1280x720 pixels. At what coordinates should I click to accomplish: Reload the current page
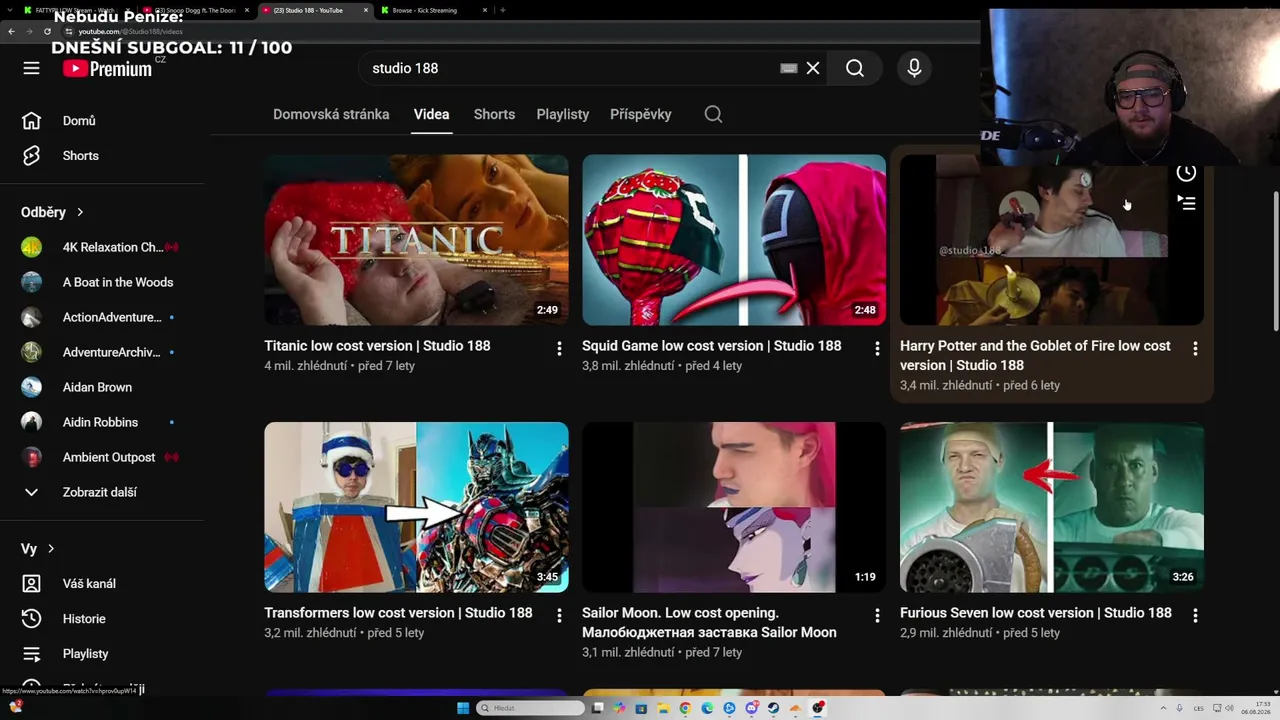point(47,32)
